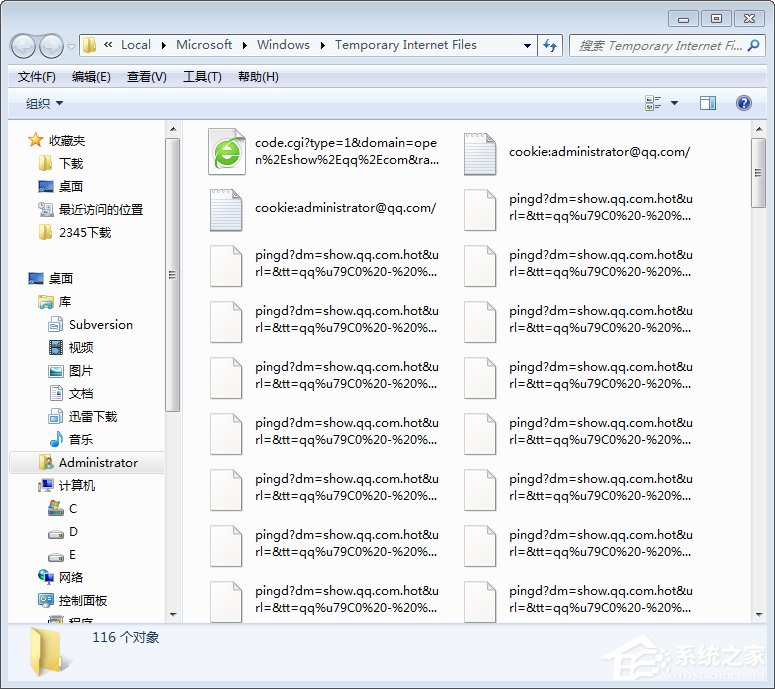Open the 查看(V) menu
This screenshot has width=775, height=689.
click(146, 77)
